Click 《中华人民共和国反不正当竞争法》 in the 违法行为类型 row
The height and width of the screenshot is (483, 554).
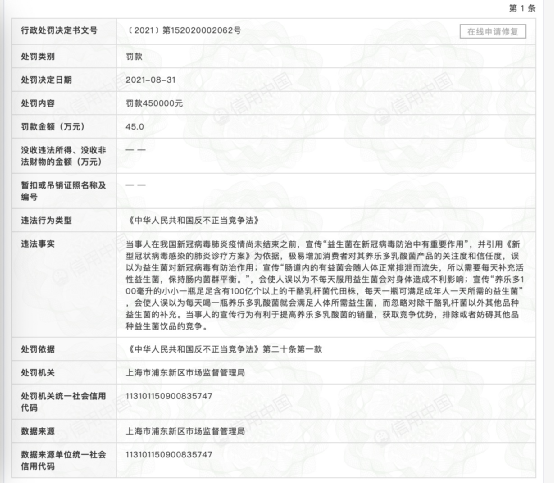(193, 220)
